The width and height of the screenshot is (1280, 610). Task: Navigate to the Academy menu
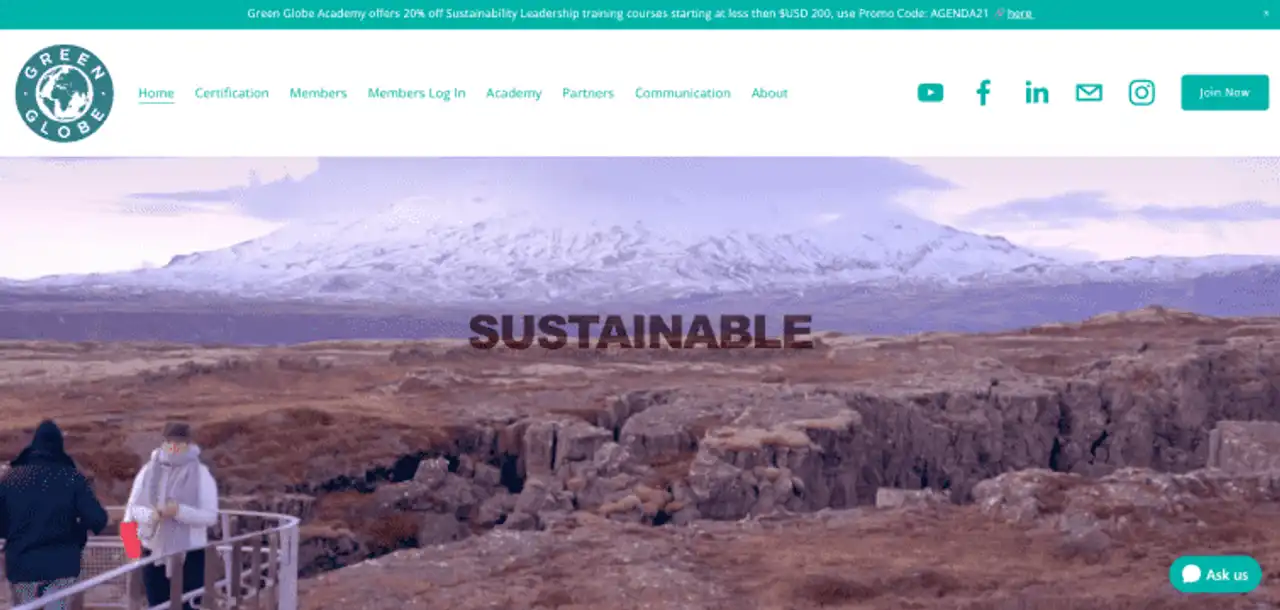(x=514, y=93)
